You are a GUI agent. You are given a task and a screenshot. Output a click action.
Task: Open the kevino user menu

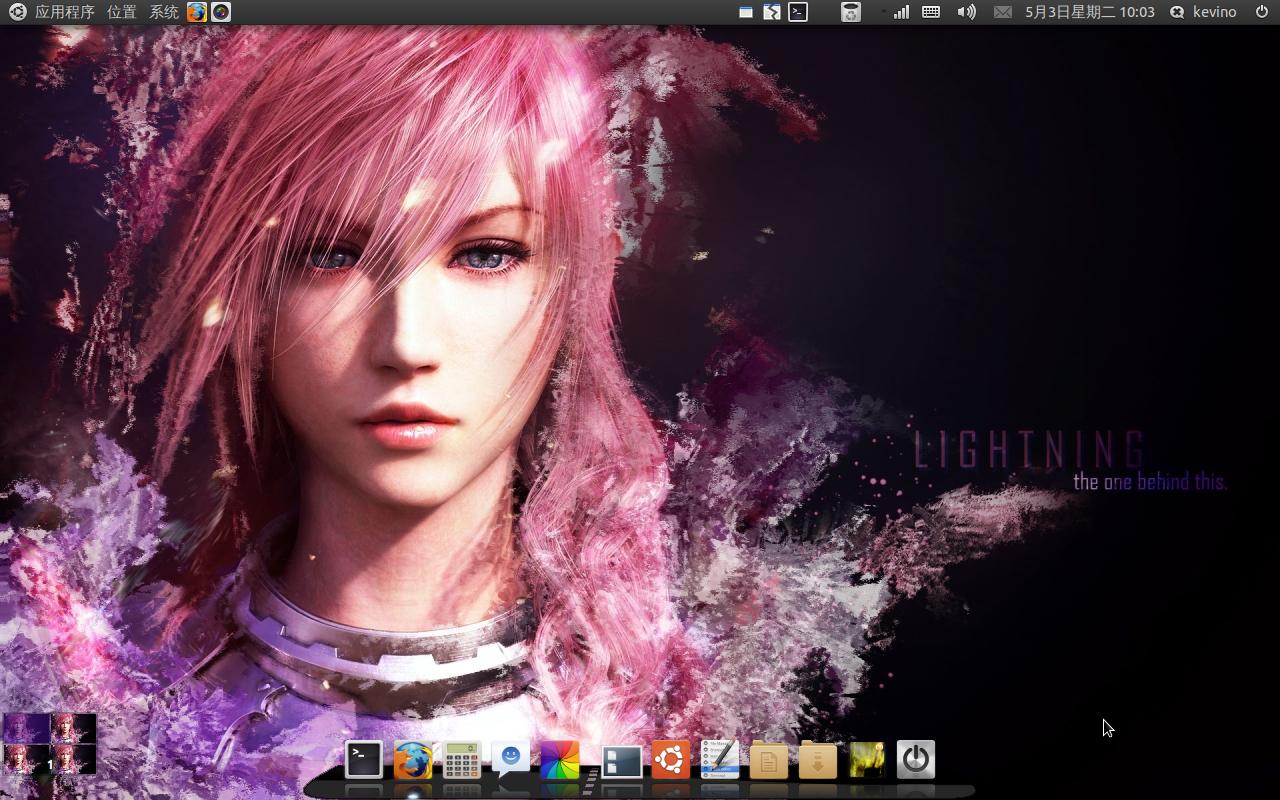(x=1203, y=12)
